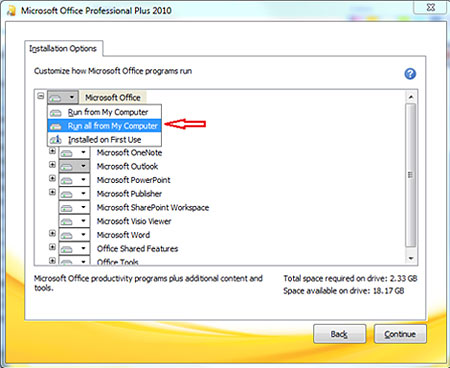The width and height of the screenshot is (450, 368).
Task: Expand the Microsoft OneNote node
Action: point(52,151)
